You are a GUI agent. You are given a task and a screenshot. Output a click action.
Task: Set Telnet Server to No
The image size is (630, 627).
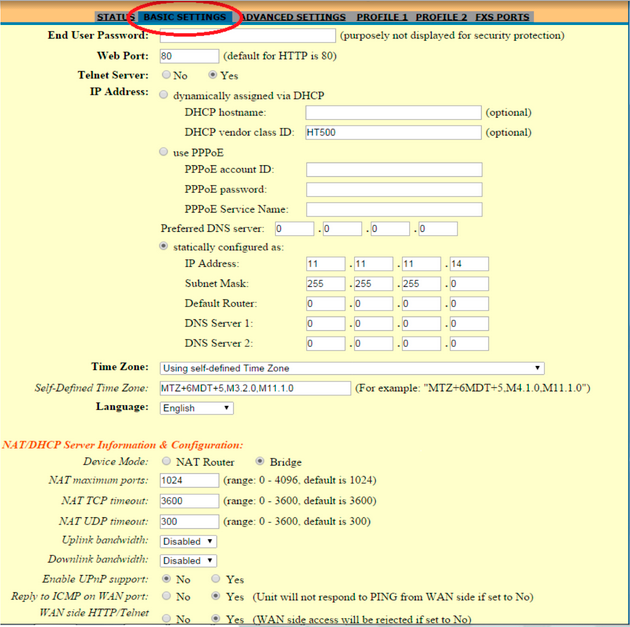(166, 75)
